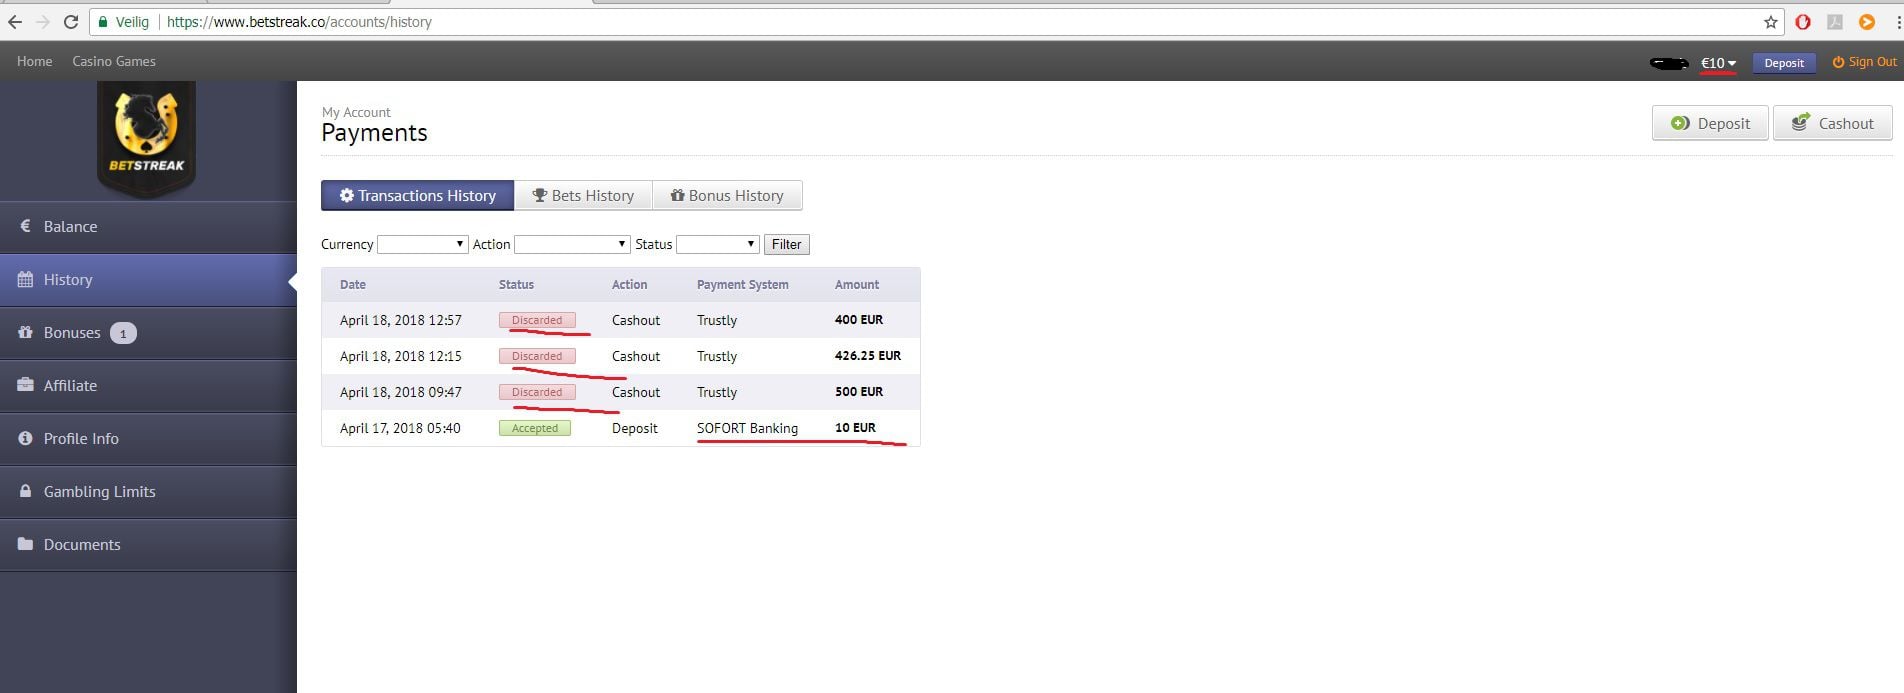Click the calendar icon beside History
Screen dimensions: 1904x693
(x=26, y=279)
